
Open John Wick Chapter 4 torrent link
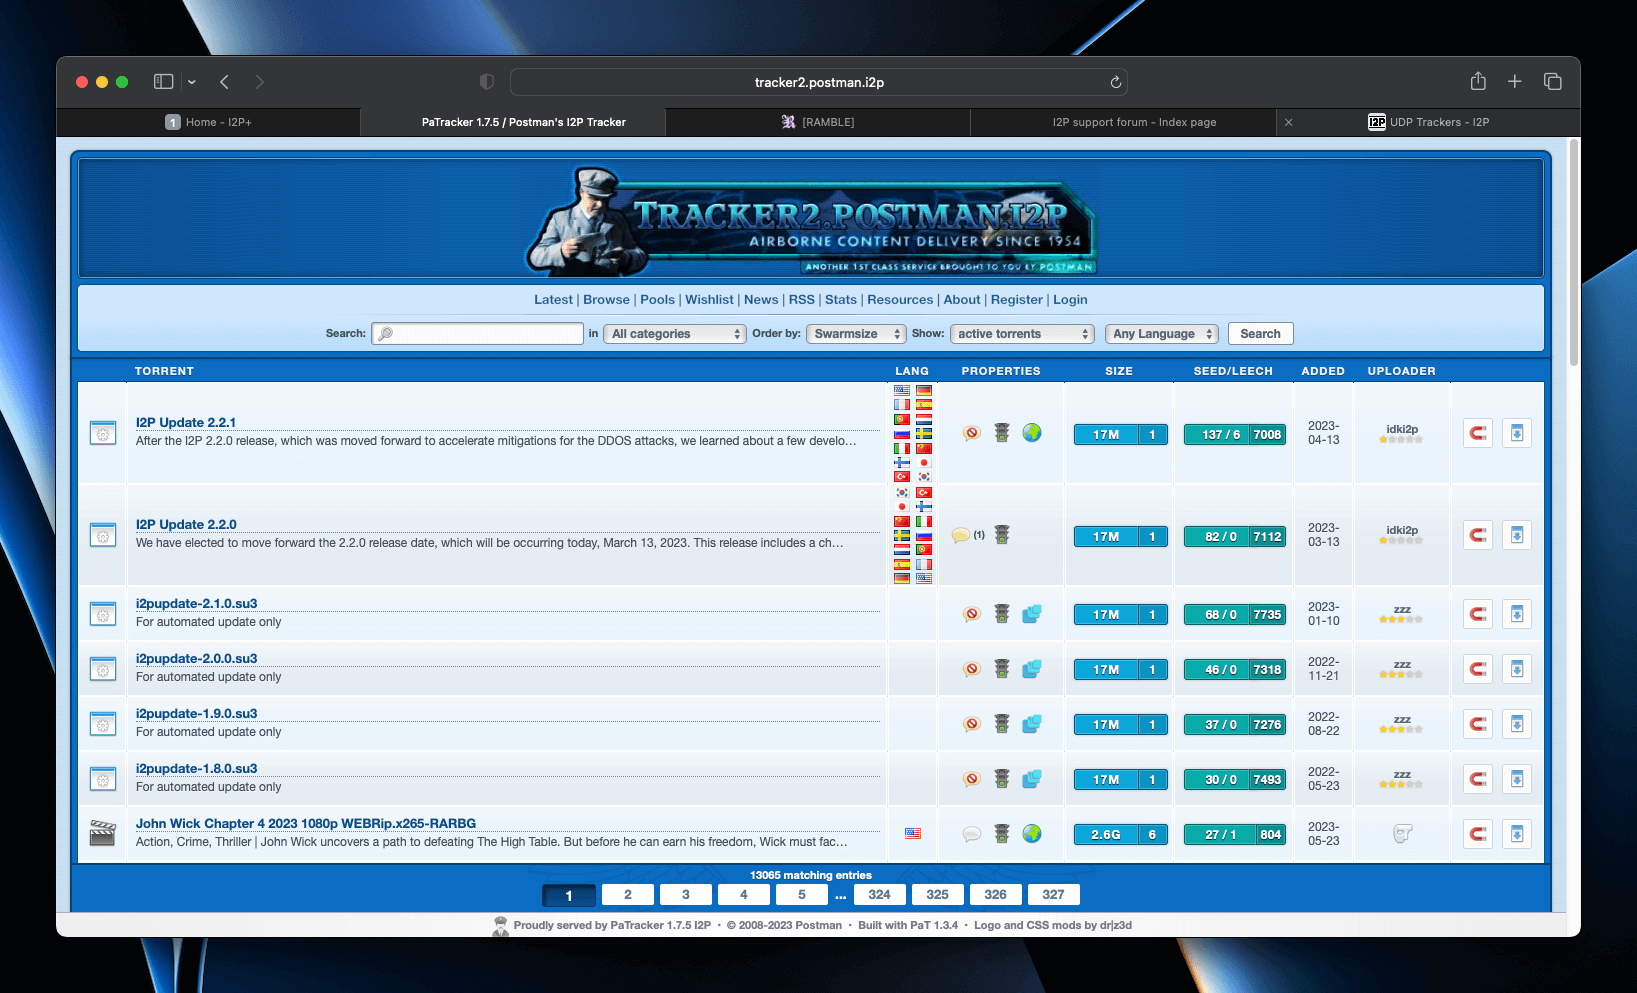click(306, 824)
